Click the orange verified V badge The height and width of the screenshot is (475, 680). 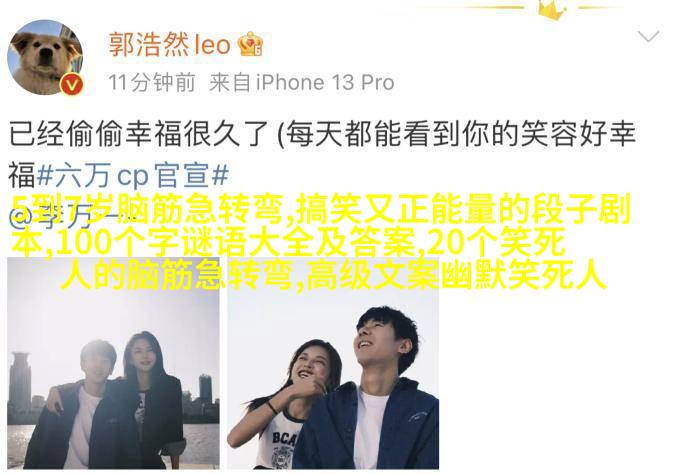point(72,84)
